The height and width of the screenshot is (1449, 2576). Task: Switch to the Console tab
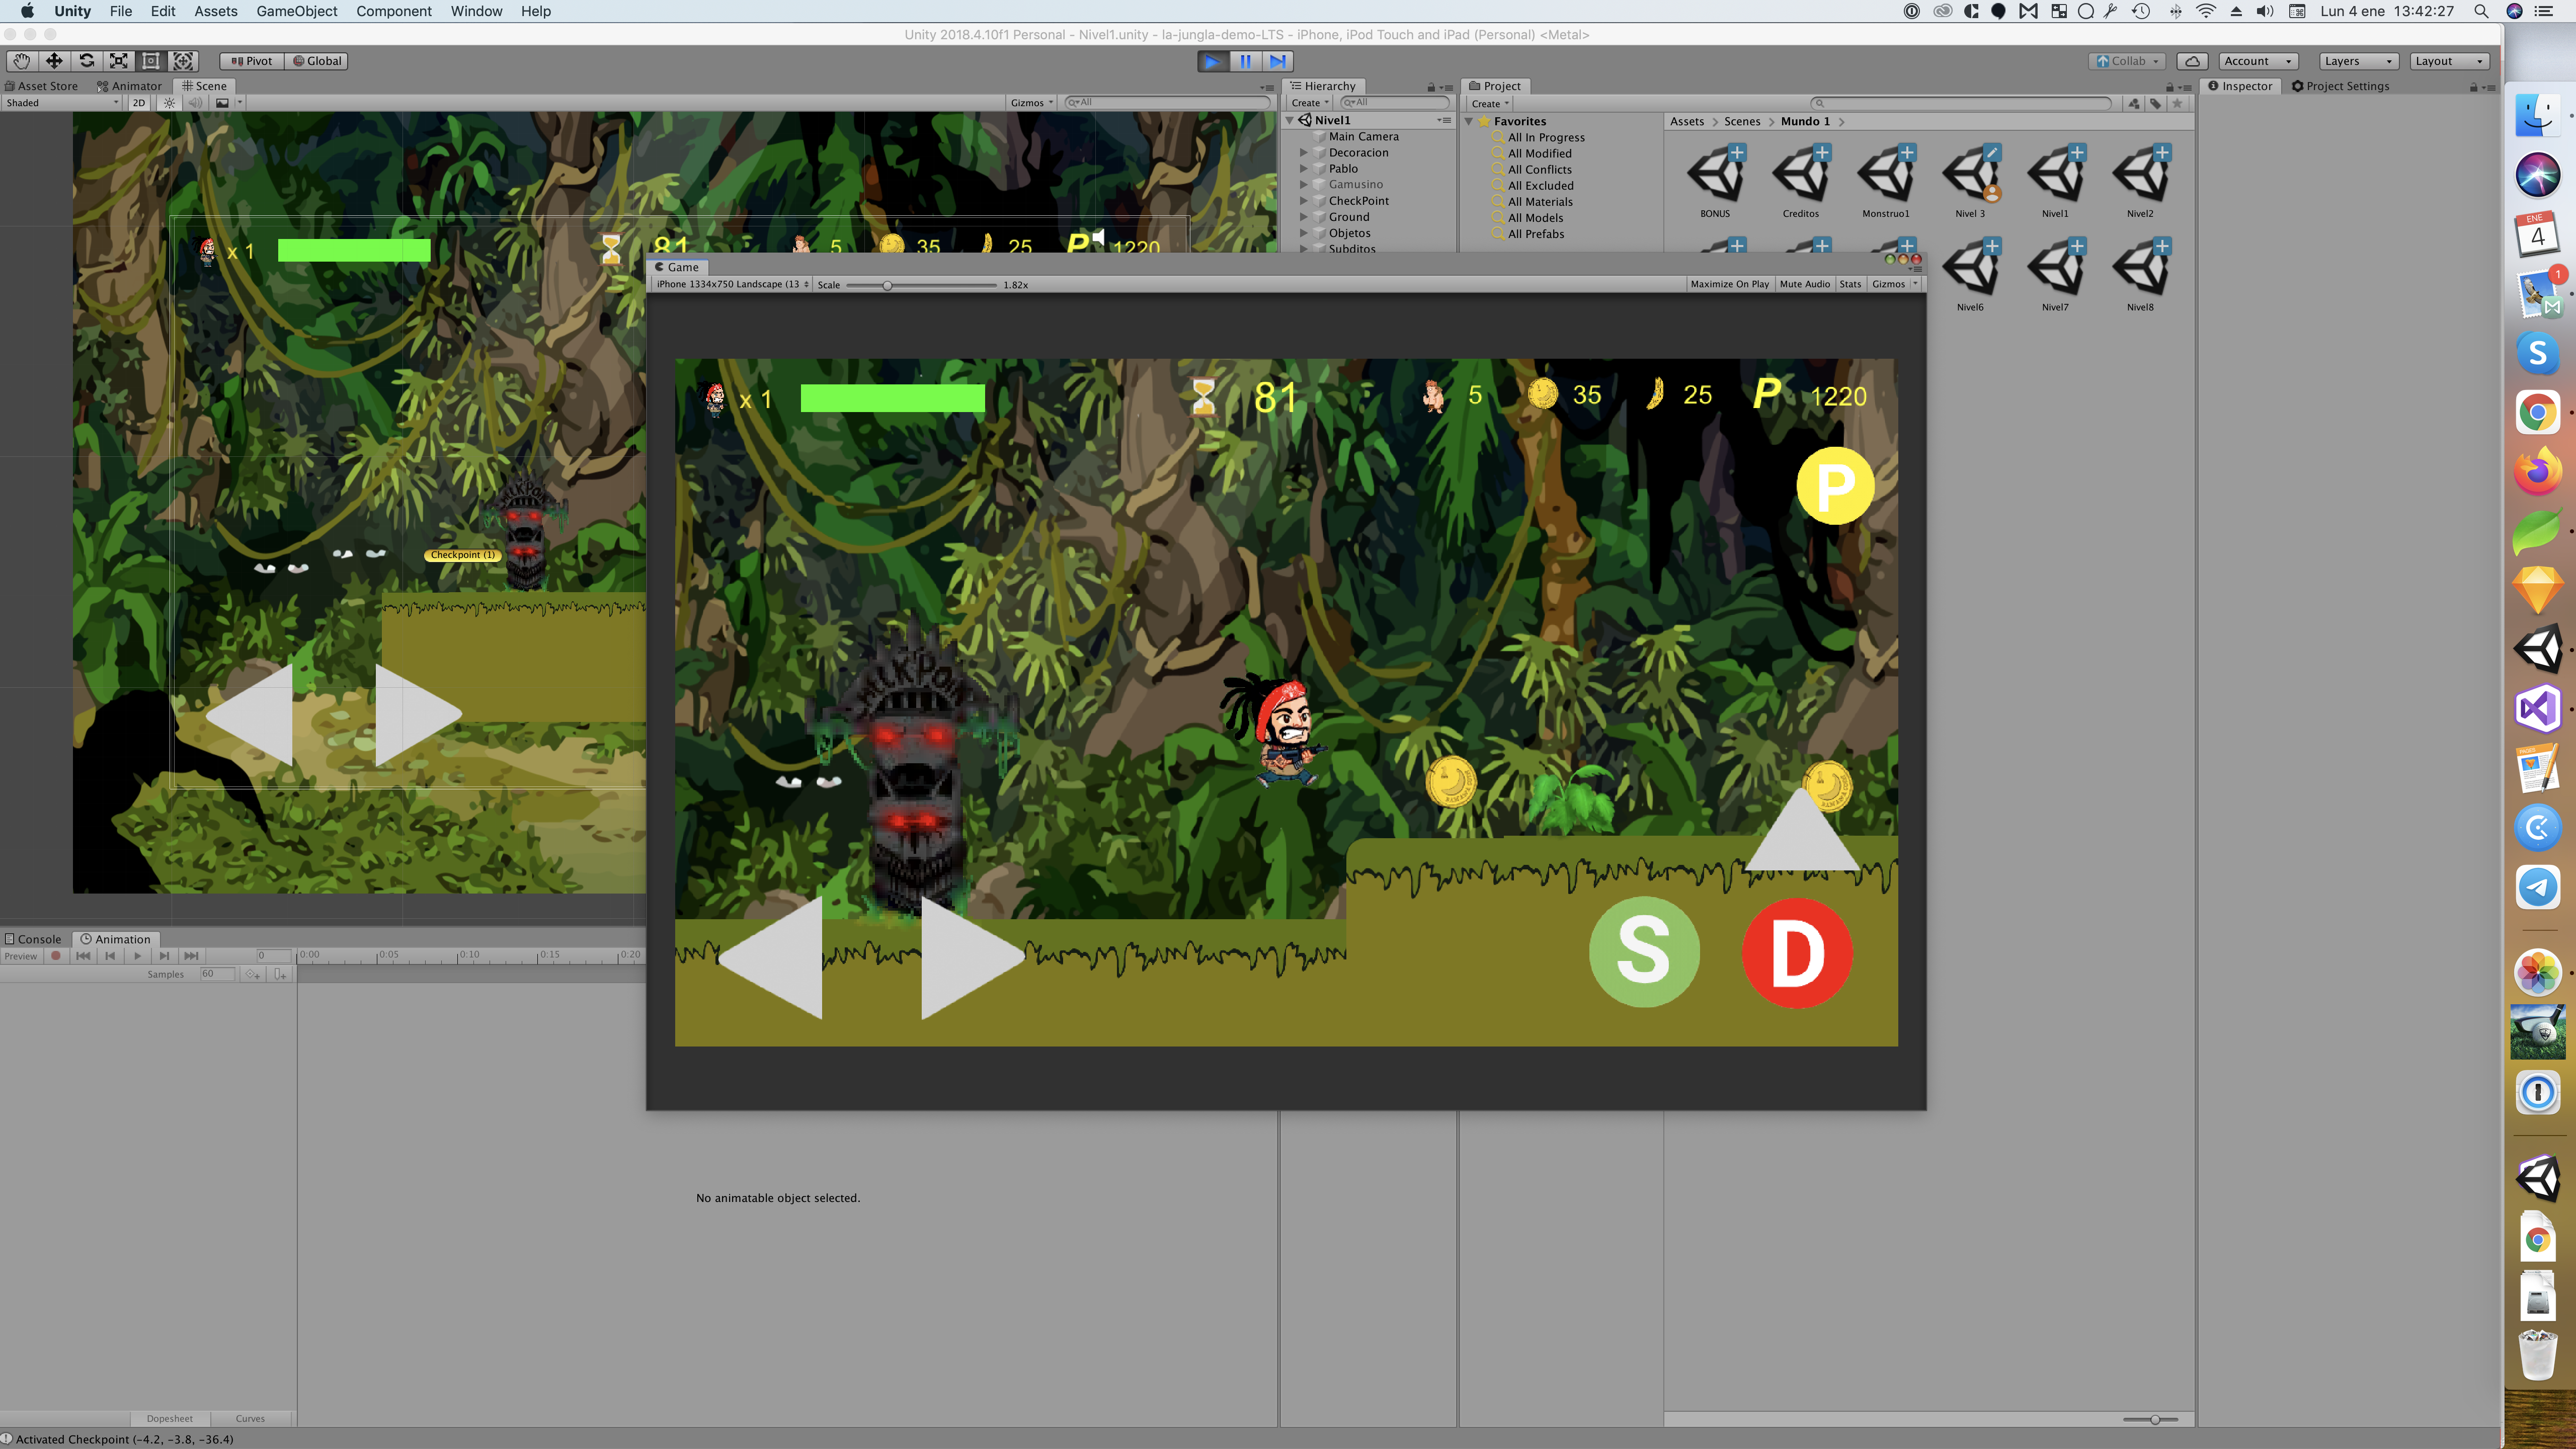(x=34, y=939)
